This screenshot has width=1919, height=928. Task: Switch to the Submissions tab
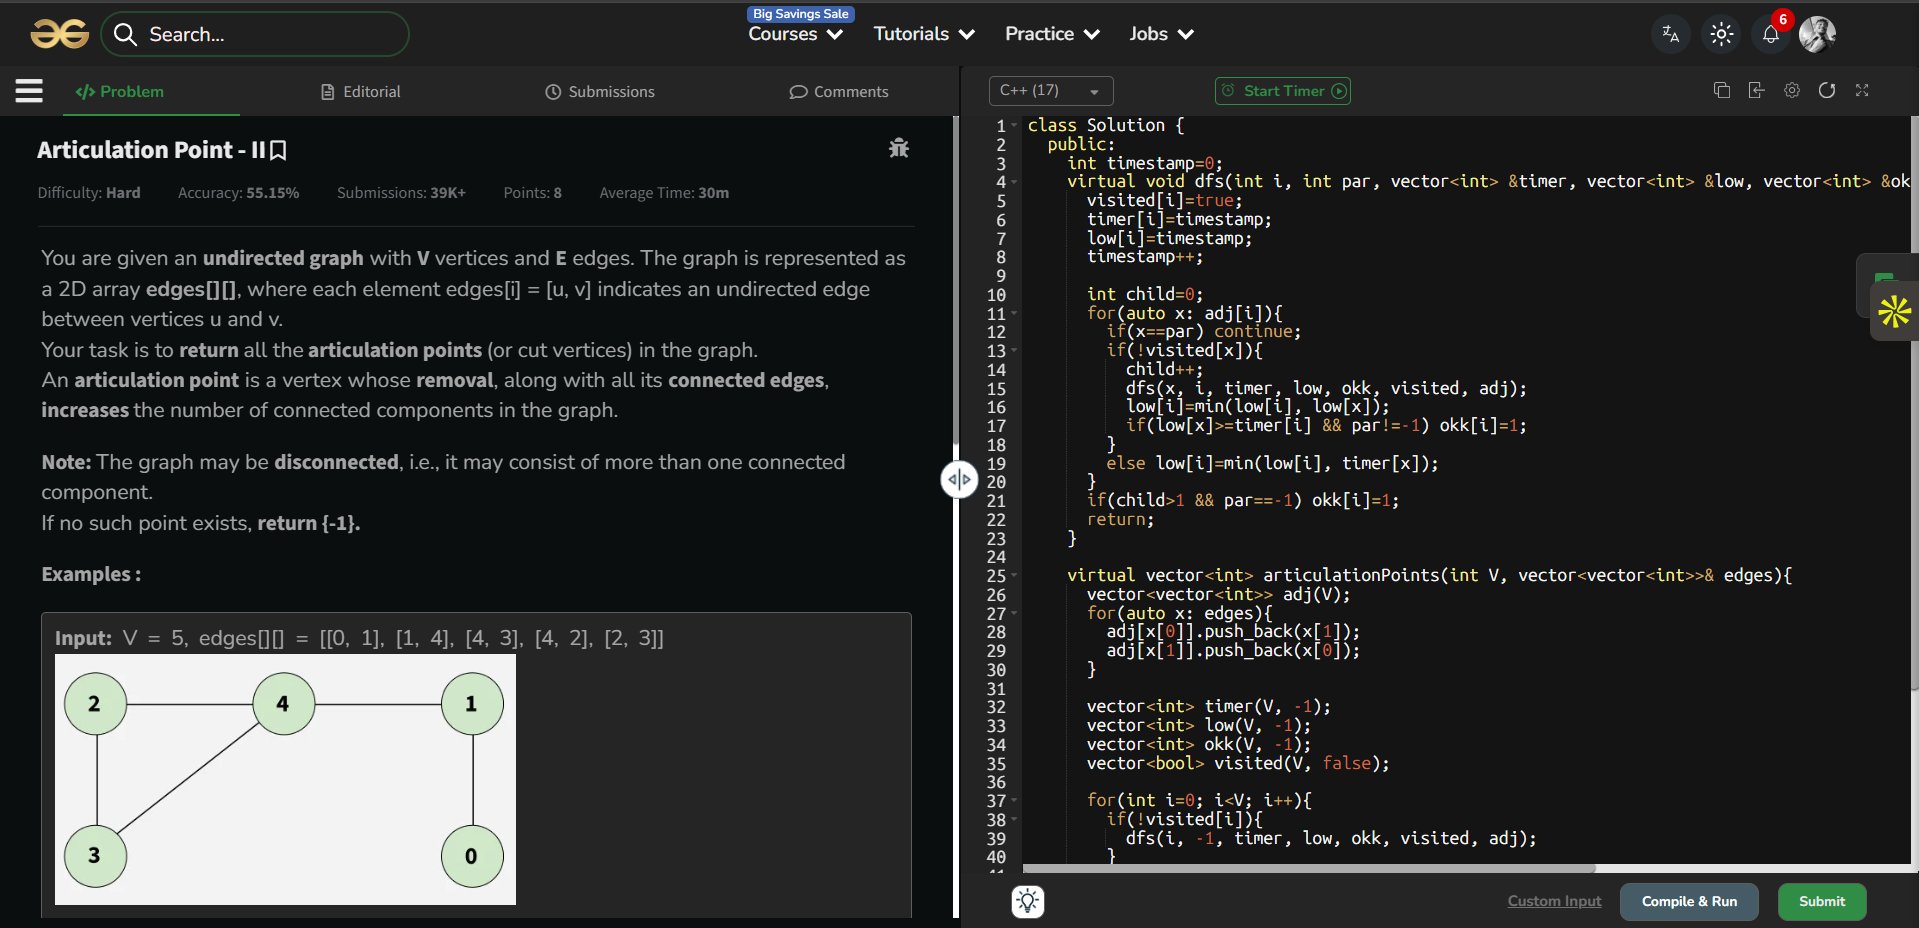[599, 92]
